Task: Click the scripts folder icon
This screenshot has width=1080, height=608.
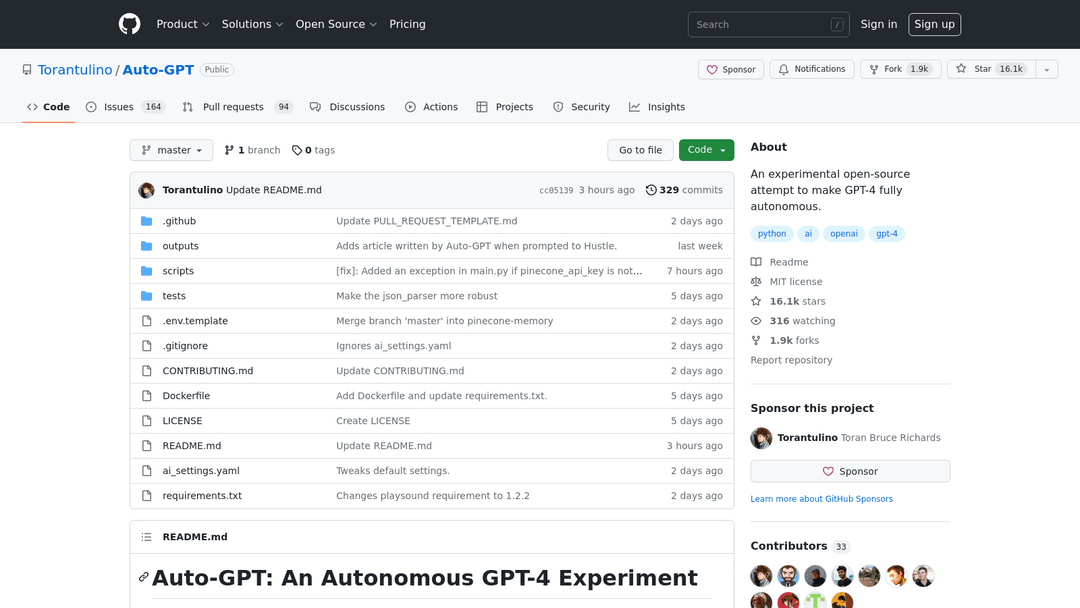Action: tap(147, 271)
